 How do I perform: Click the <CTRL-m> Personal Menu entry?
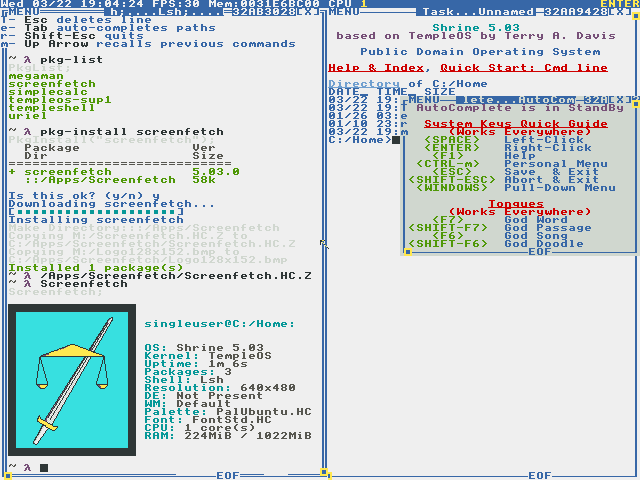[512, 164]
